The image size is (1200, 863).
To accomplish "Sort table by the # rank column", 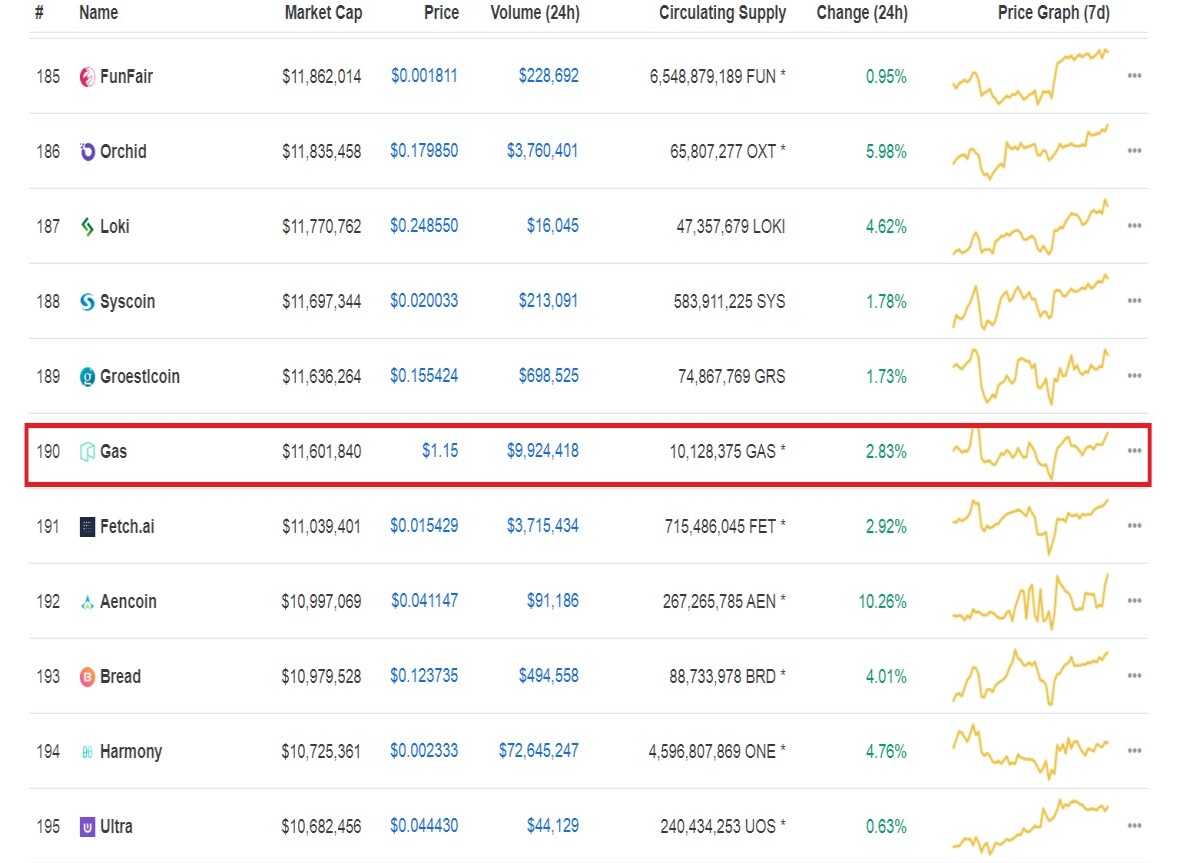I will [39, 13].
